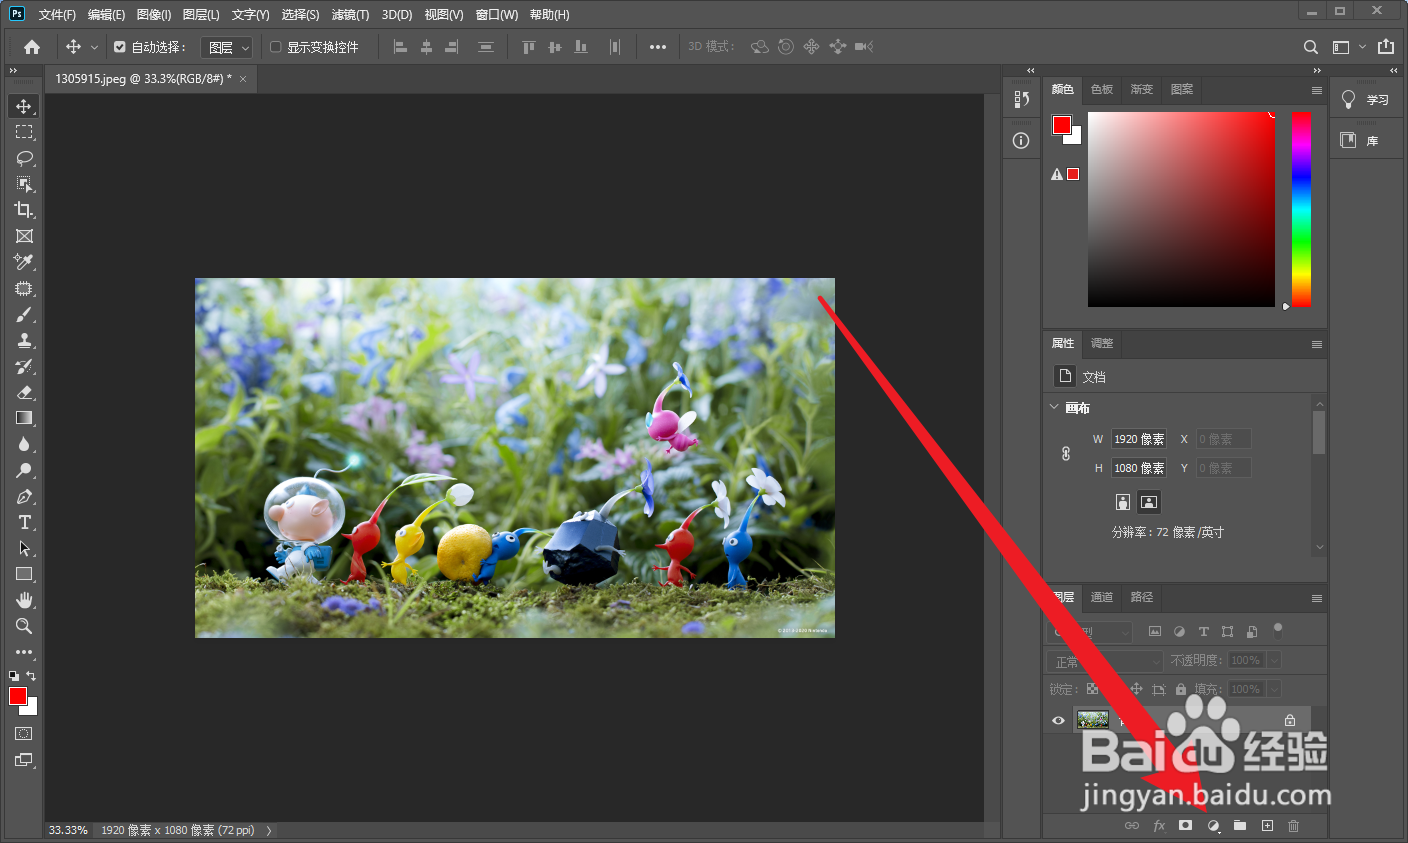Select the Gradient tool
Viewport: 1408px width, 843px height.
tap(24, 418)
